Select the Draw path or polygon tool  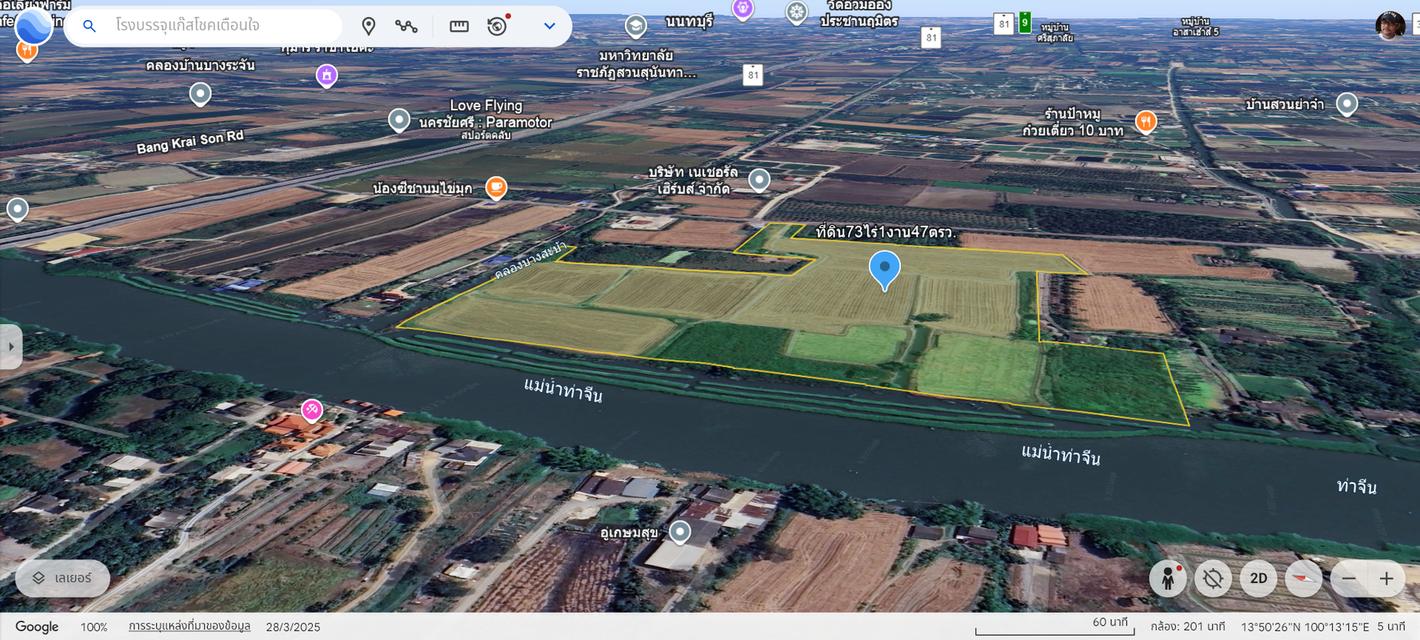tap(406, 26)
